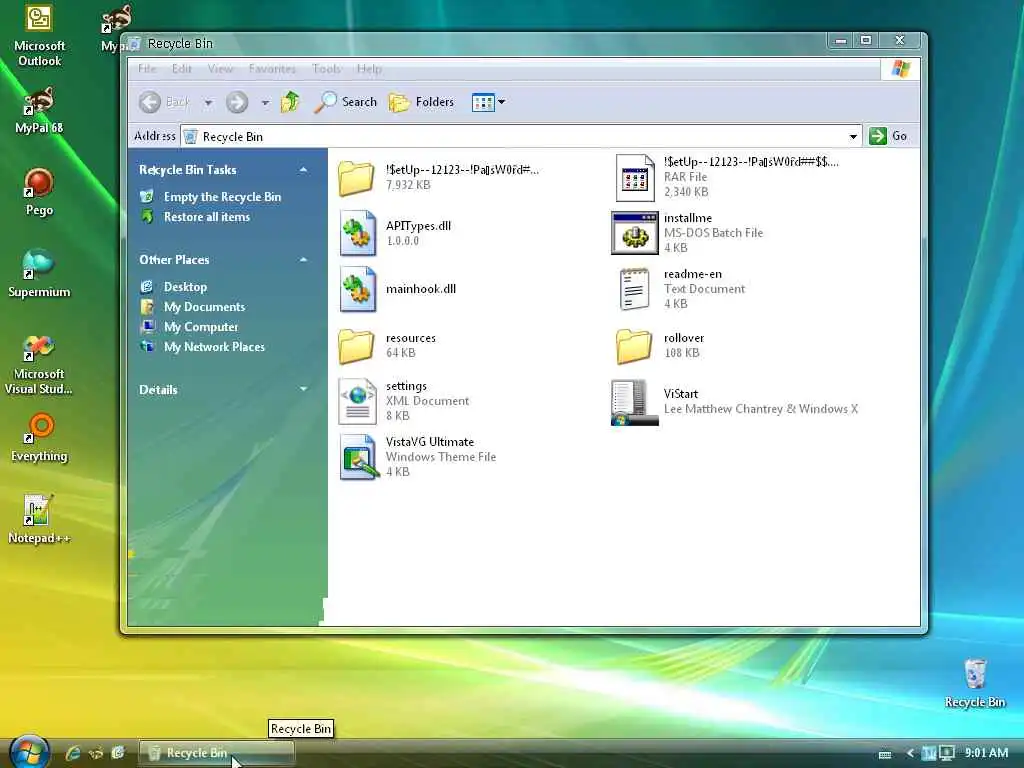Click the Windows flag logo throbber

click(901, 69)
